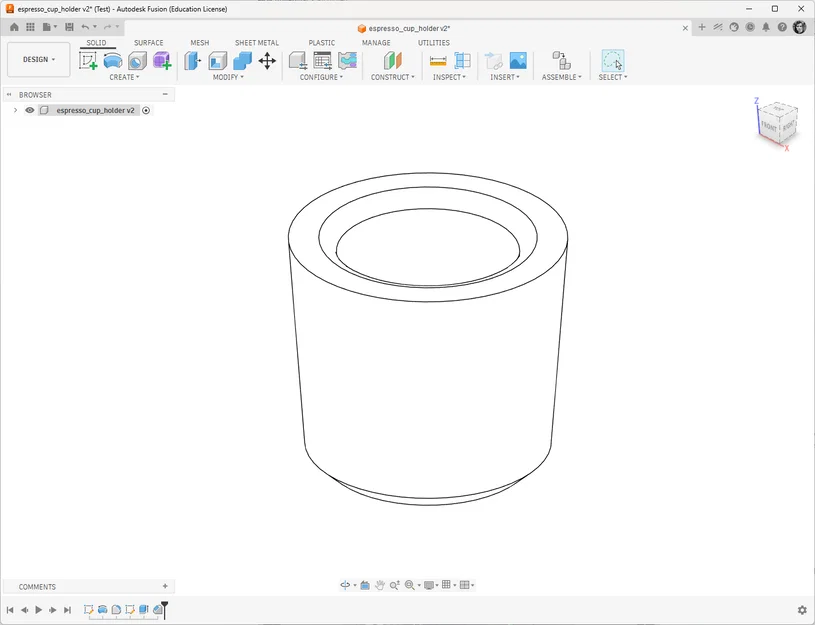Click the timeline Play button
The image size is (815, 625).
click(x=38, y=609)
